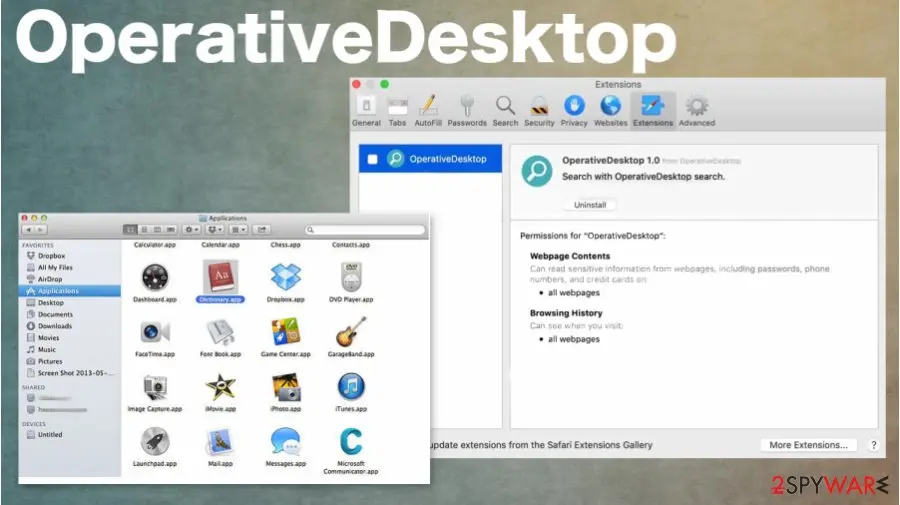Select the Microsoft Communicator.app icon
This screenshot has height=505, width=900.
(351, 442)
